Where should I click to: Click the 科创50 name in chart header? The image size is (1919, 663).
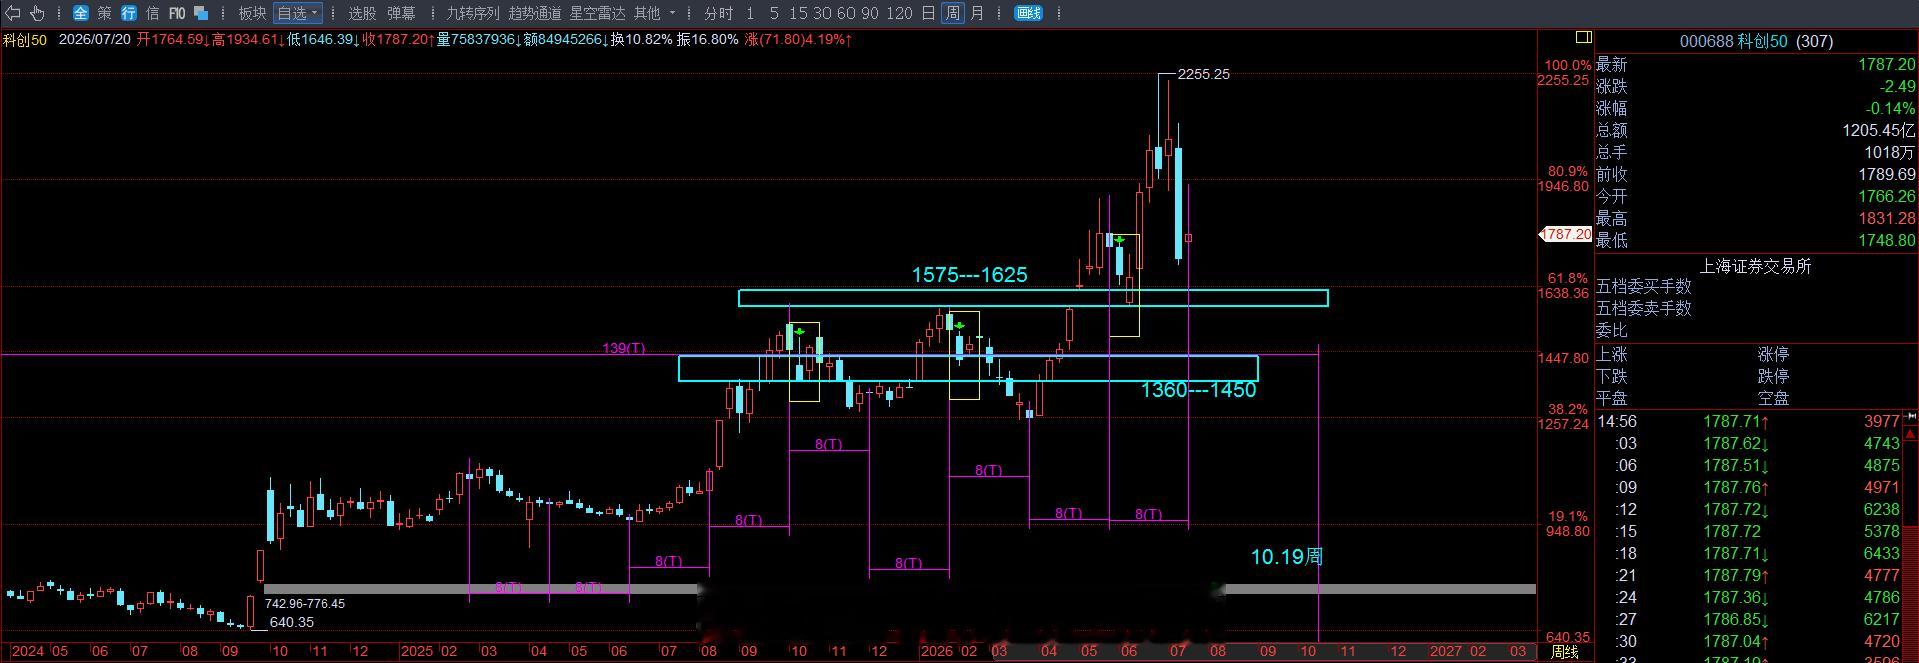tap(25, 39)
